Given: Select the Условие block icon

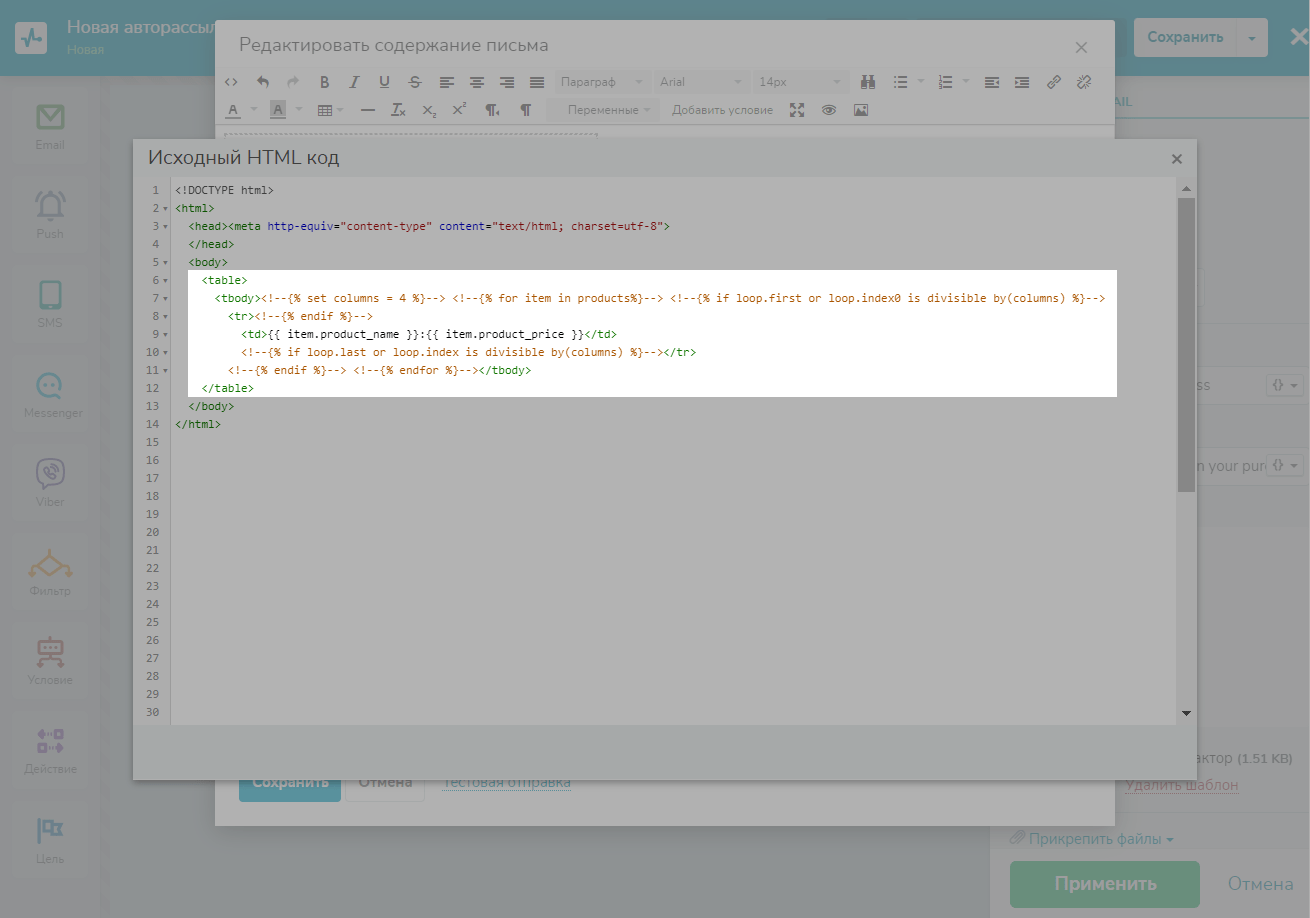Looking at the screenshot, I should [x=50, y=652].
